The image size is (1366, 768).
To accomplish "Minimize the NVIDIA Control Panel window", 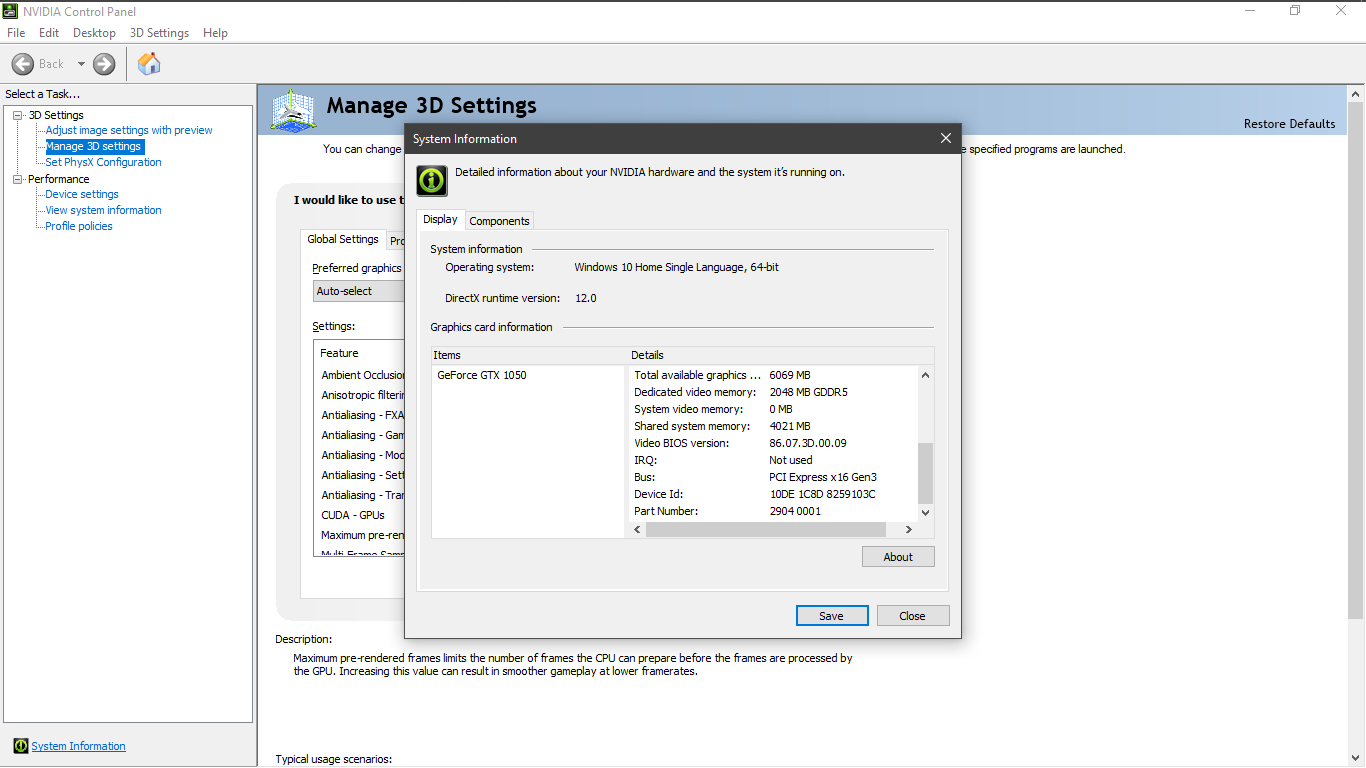I will pos(1251,11).
